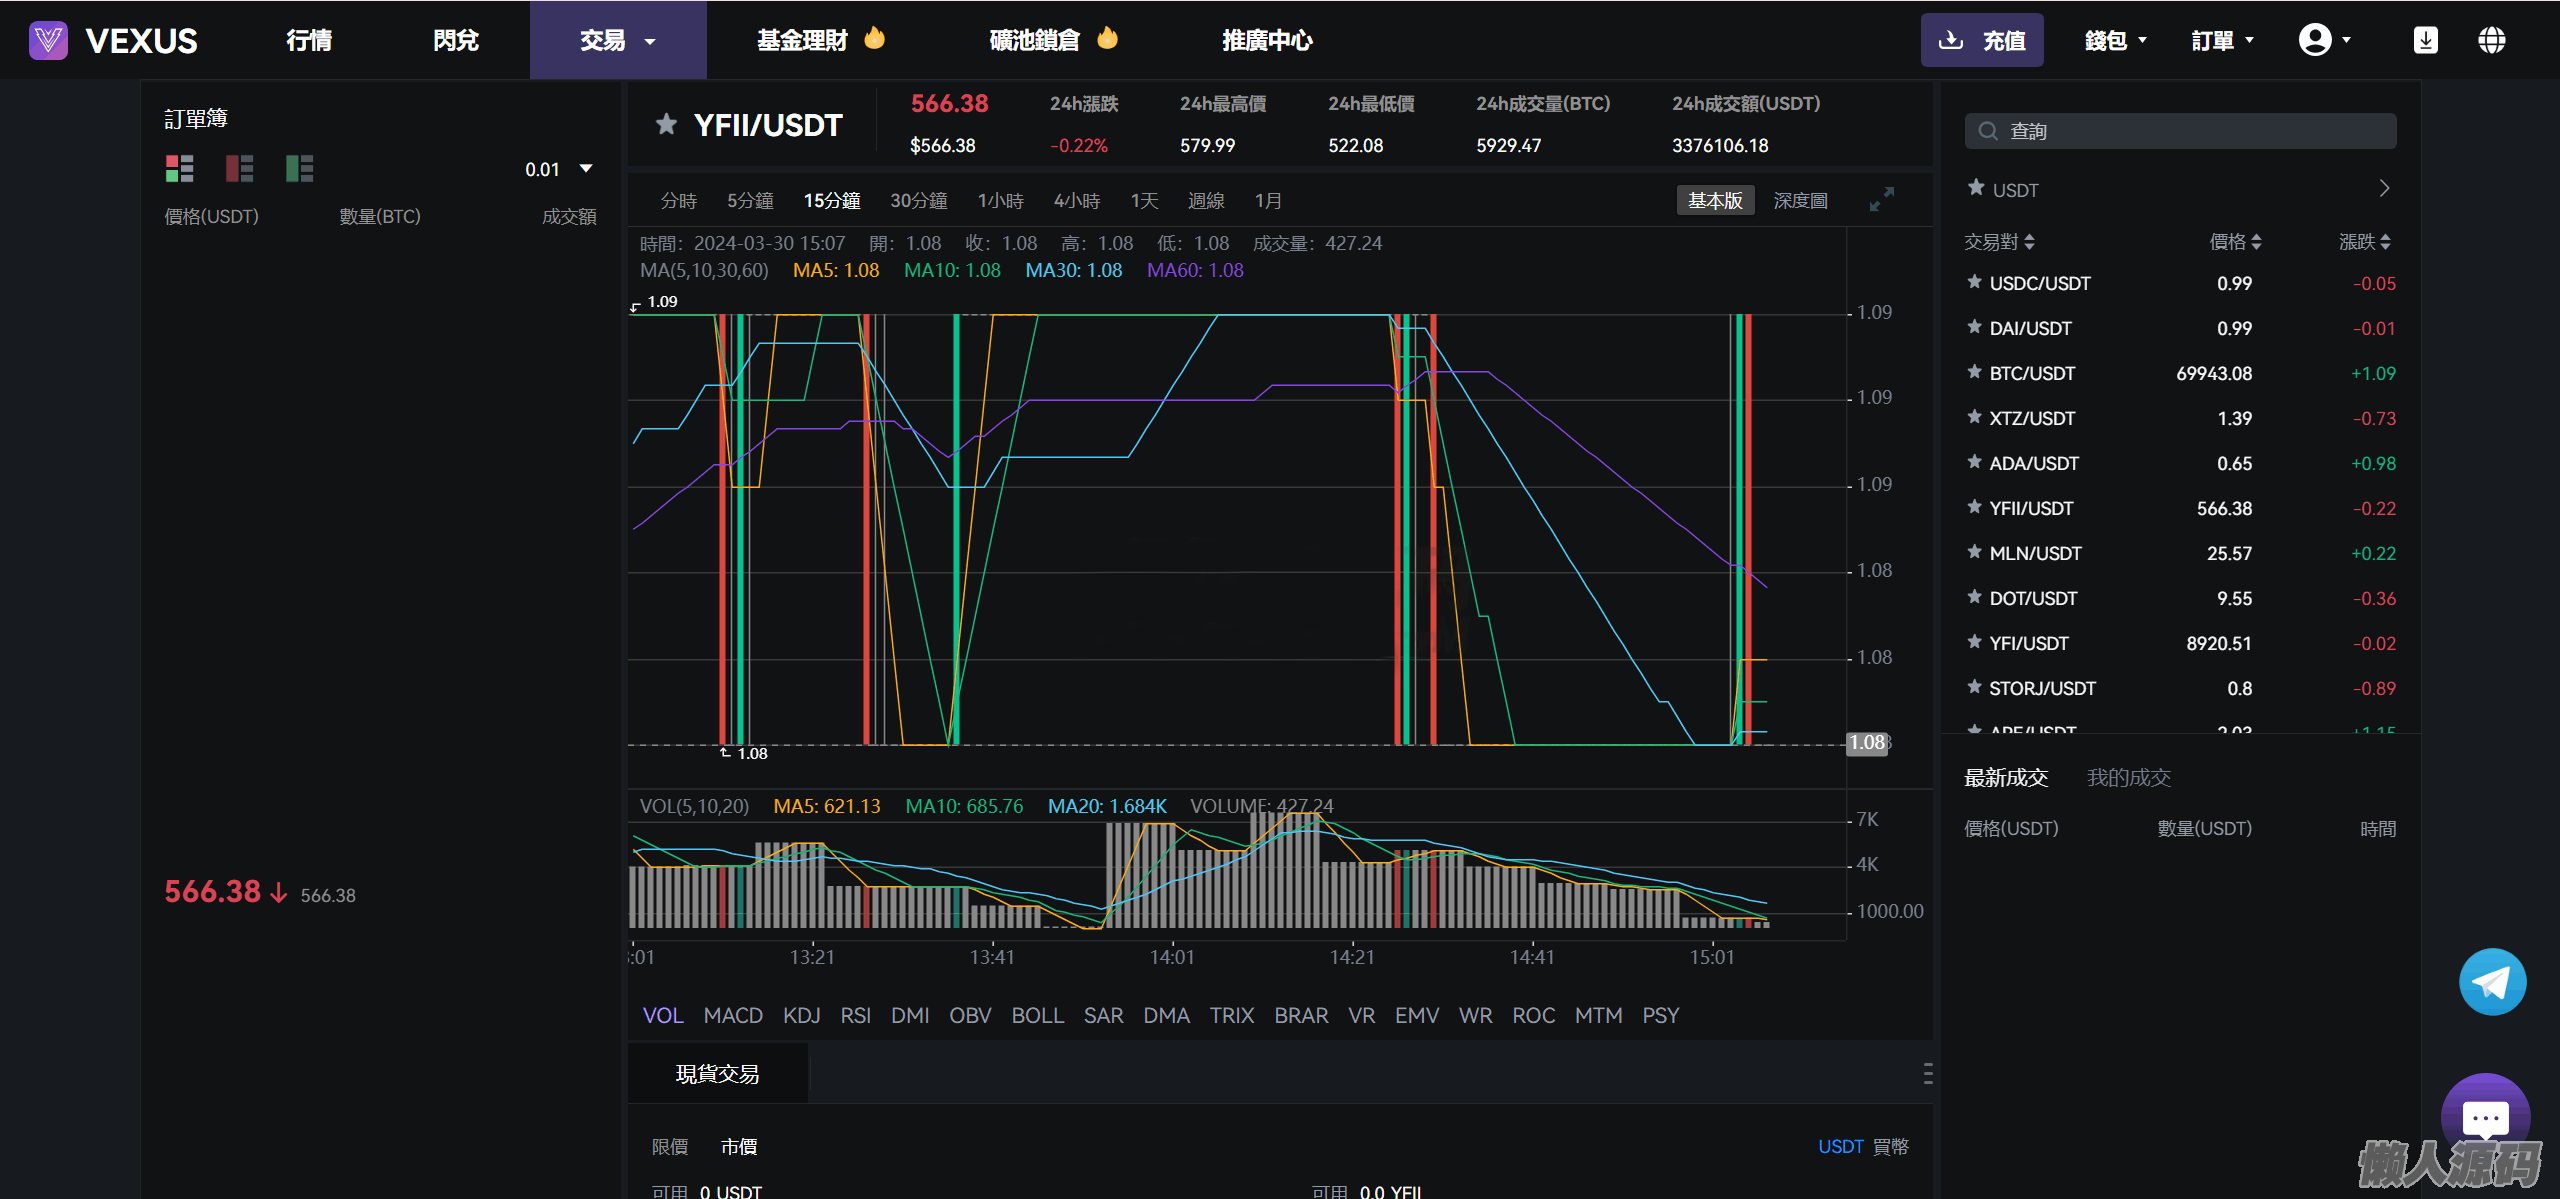Expand chart to fullscreen
Viewport: 2560px width, 1199px height.
tap(1881, 200)
